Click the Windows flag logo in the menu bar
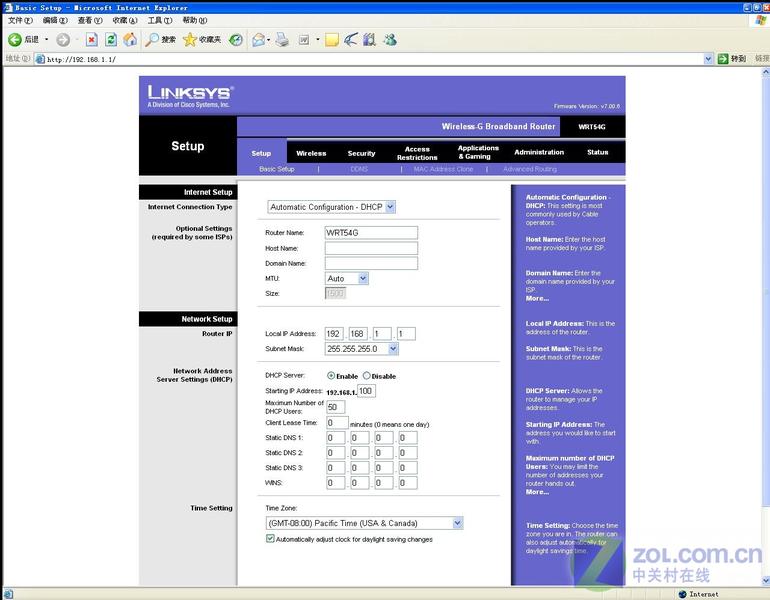This screenshot has height=600, width=770. tap(761, 20)
